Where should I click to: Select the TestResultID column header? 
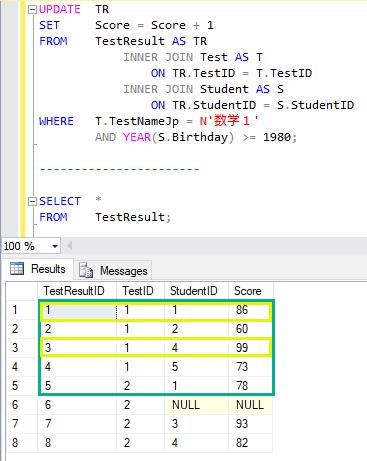coord(77,291)
